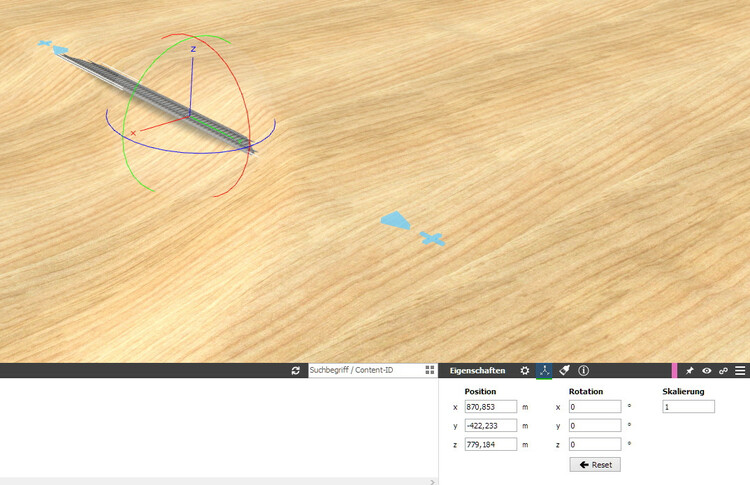This screenshot has height=485, width=750.
Task: Click the Rotation x input field
Action: pos(595,407)
